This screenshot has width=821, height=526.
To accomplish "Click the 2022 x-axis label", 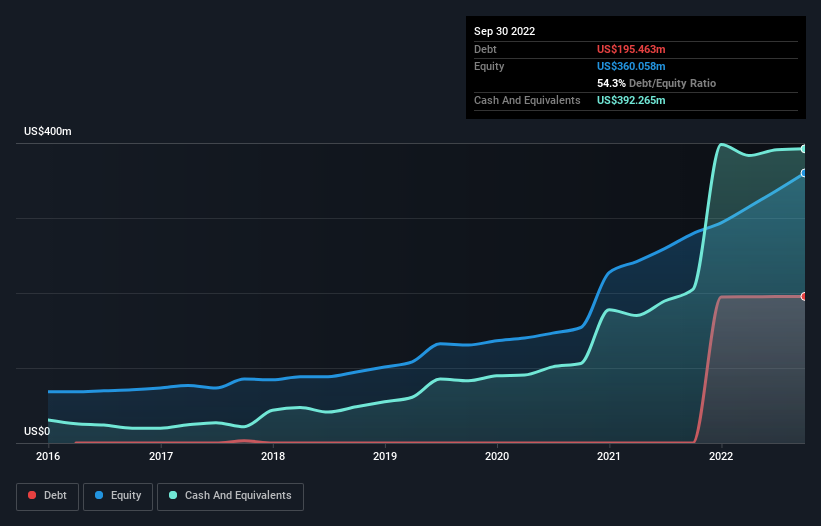I will click(721, 456).
